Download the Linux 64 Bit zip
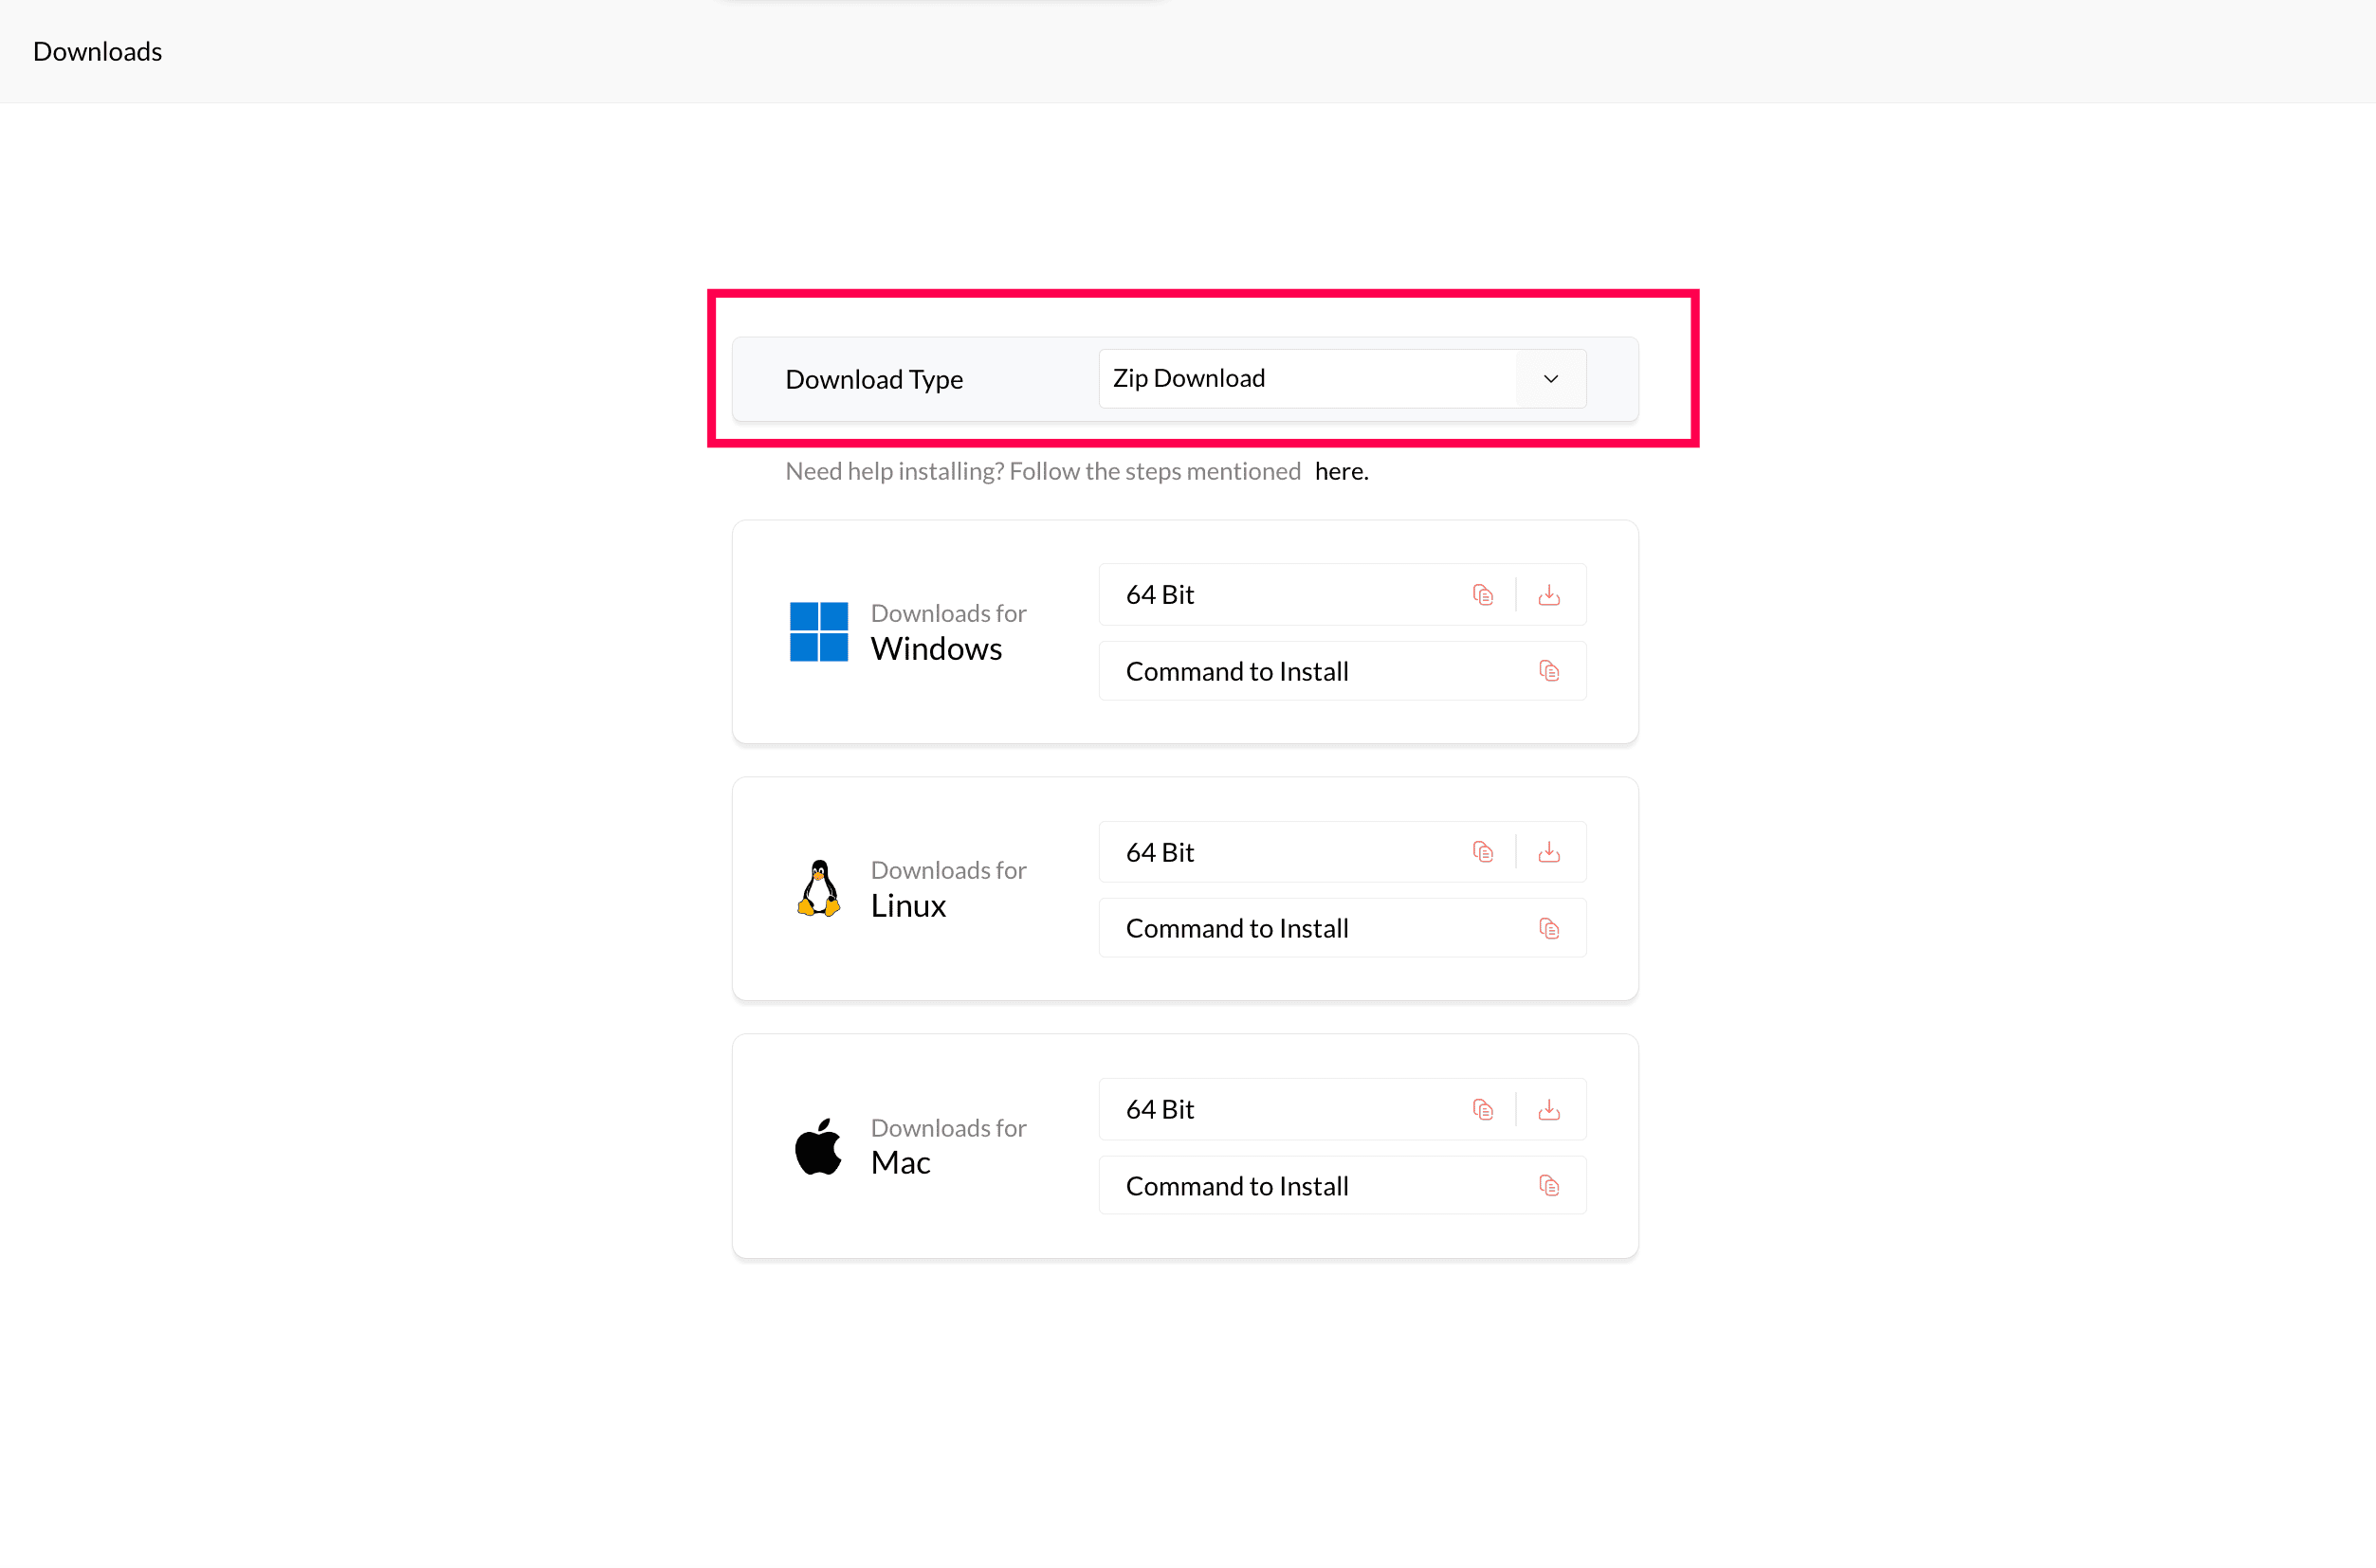 click(x=1549, y=852)
